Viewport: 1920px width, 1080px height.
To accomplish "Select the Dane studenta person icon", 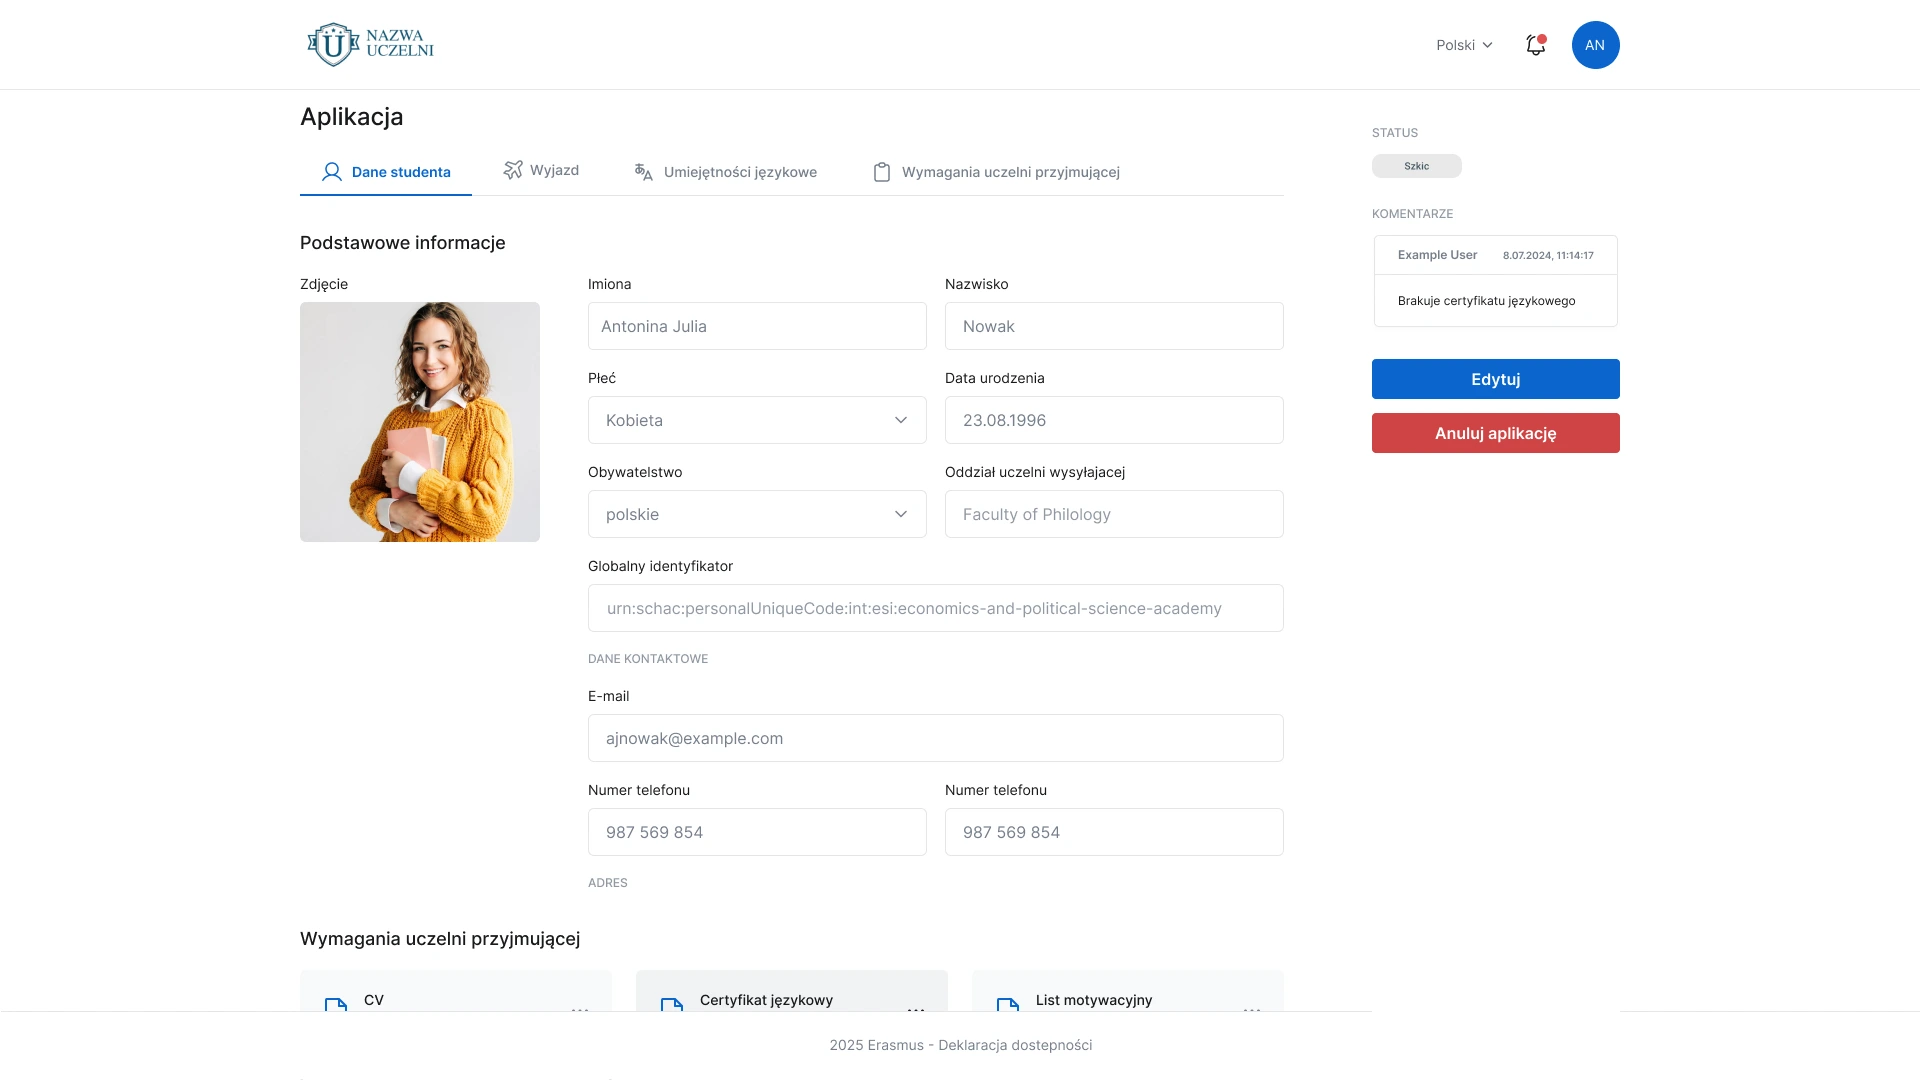I will pyautogui.click(x=330, y=171).
